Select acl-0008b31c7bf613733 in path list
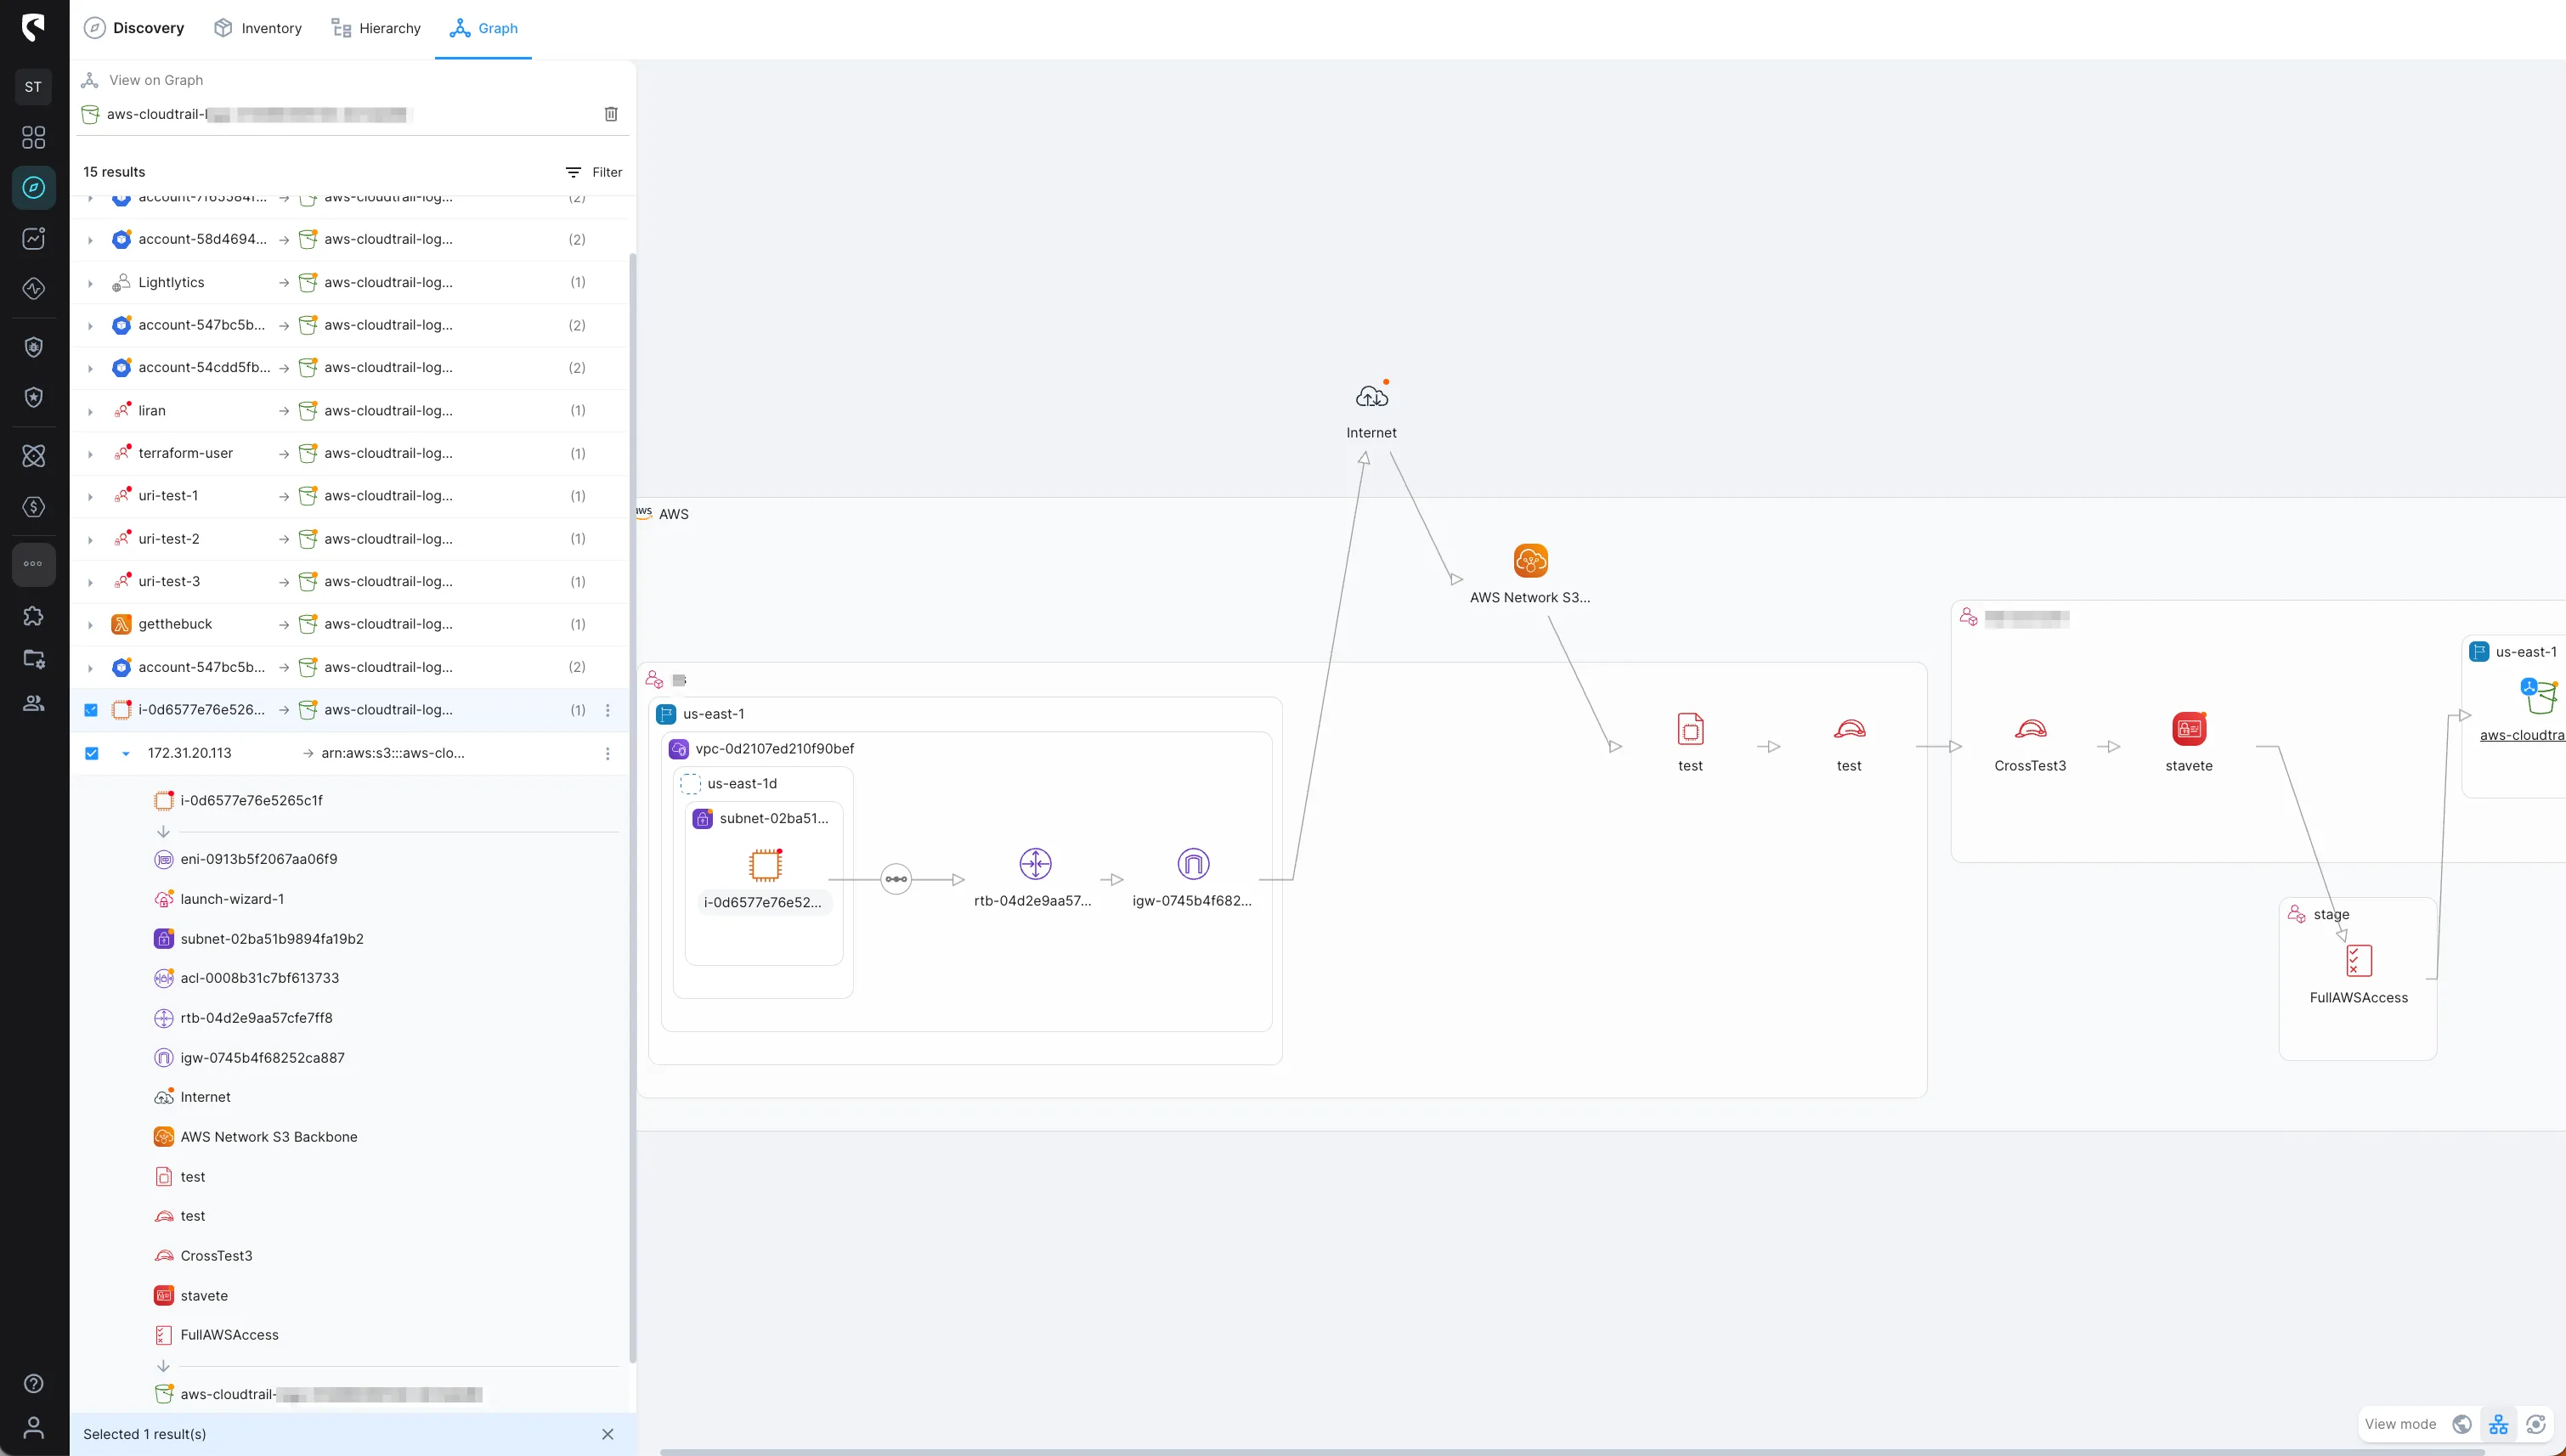This screenshot has height=1456, width=2566. coord(259,978)
